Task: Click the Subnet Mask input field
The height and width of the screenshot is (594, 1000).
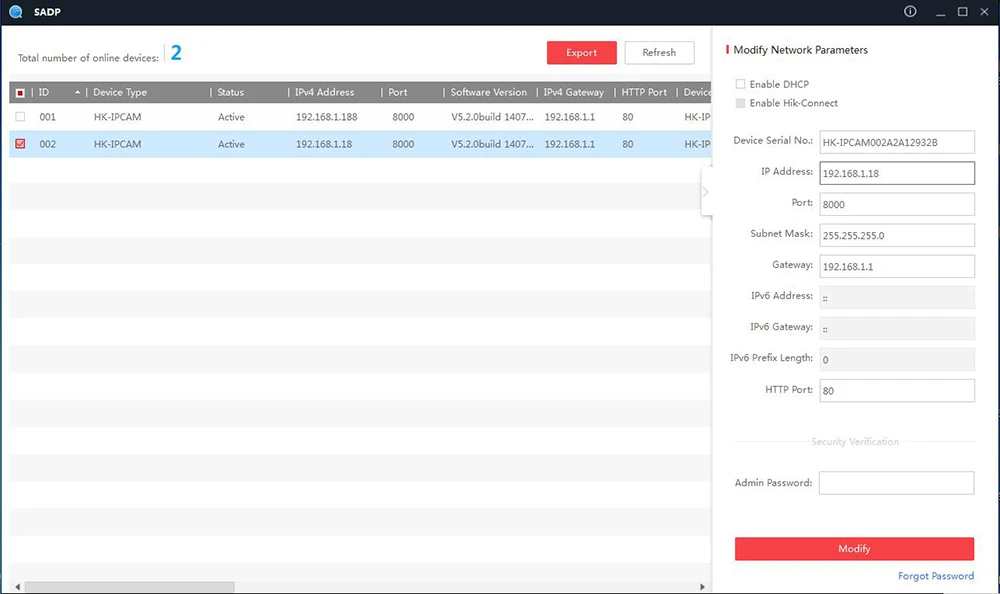Action: coord(897,235)
